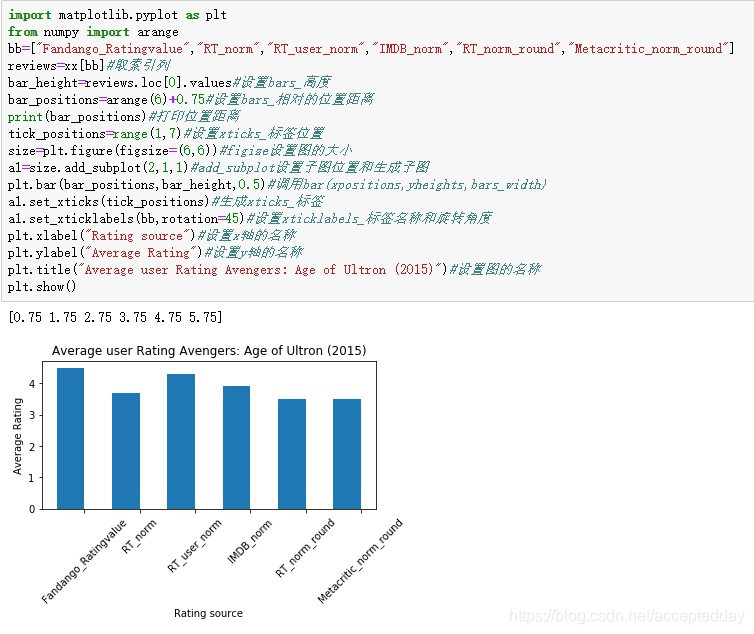This screenshot has height=634, width=754.
Task: Click the chart title 'Average user Rating Avengers'
Action: (x=209, y=350)
